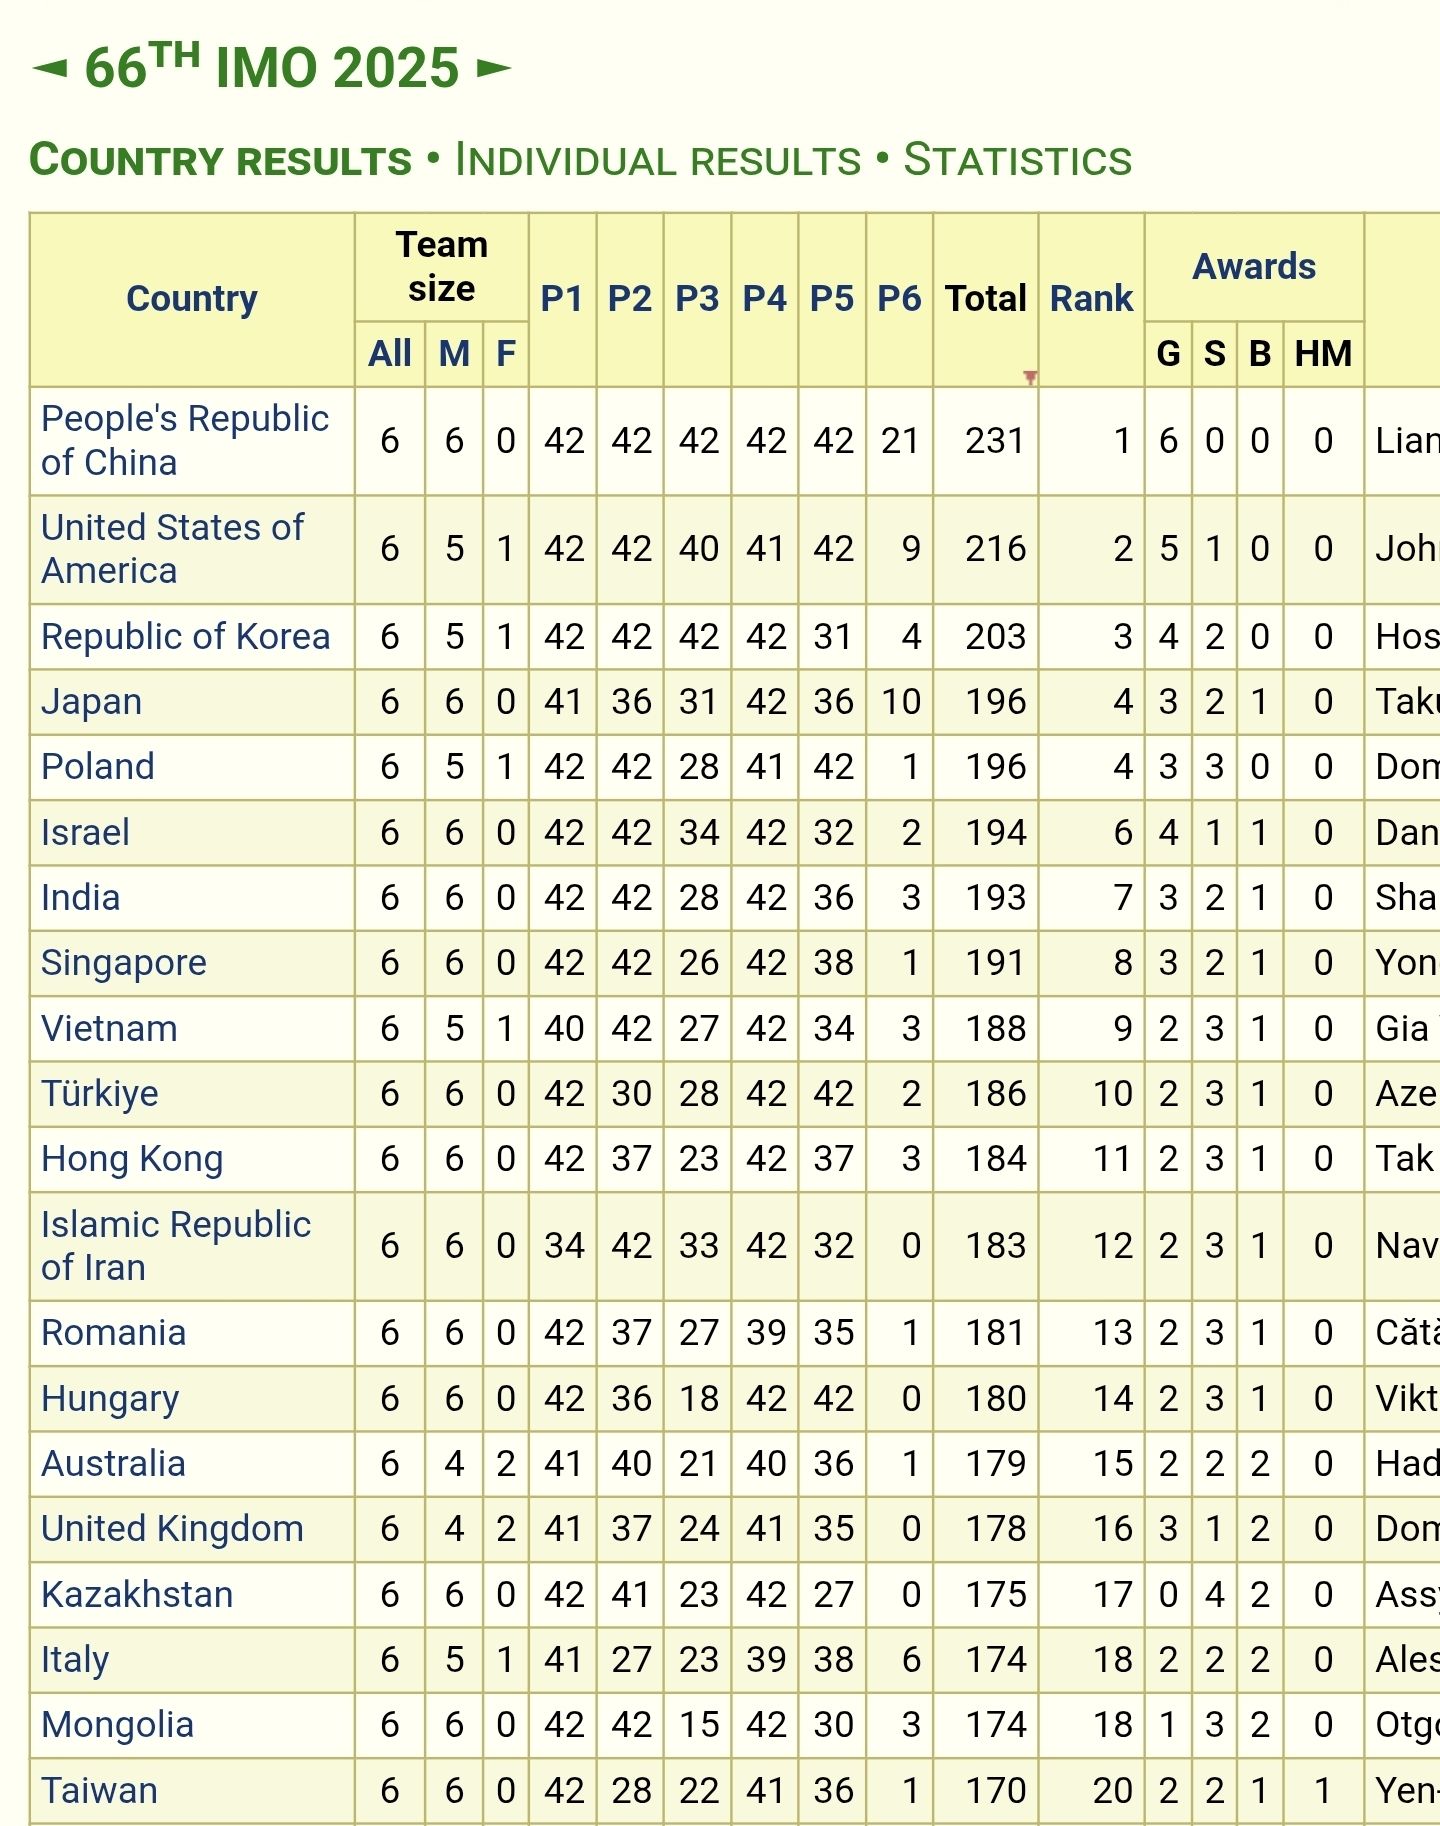This screenshot has height=1826, width=1440.
Task: Select the Türkiye country link
Action: [x=100, y=1094]
